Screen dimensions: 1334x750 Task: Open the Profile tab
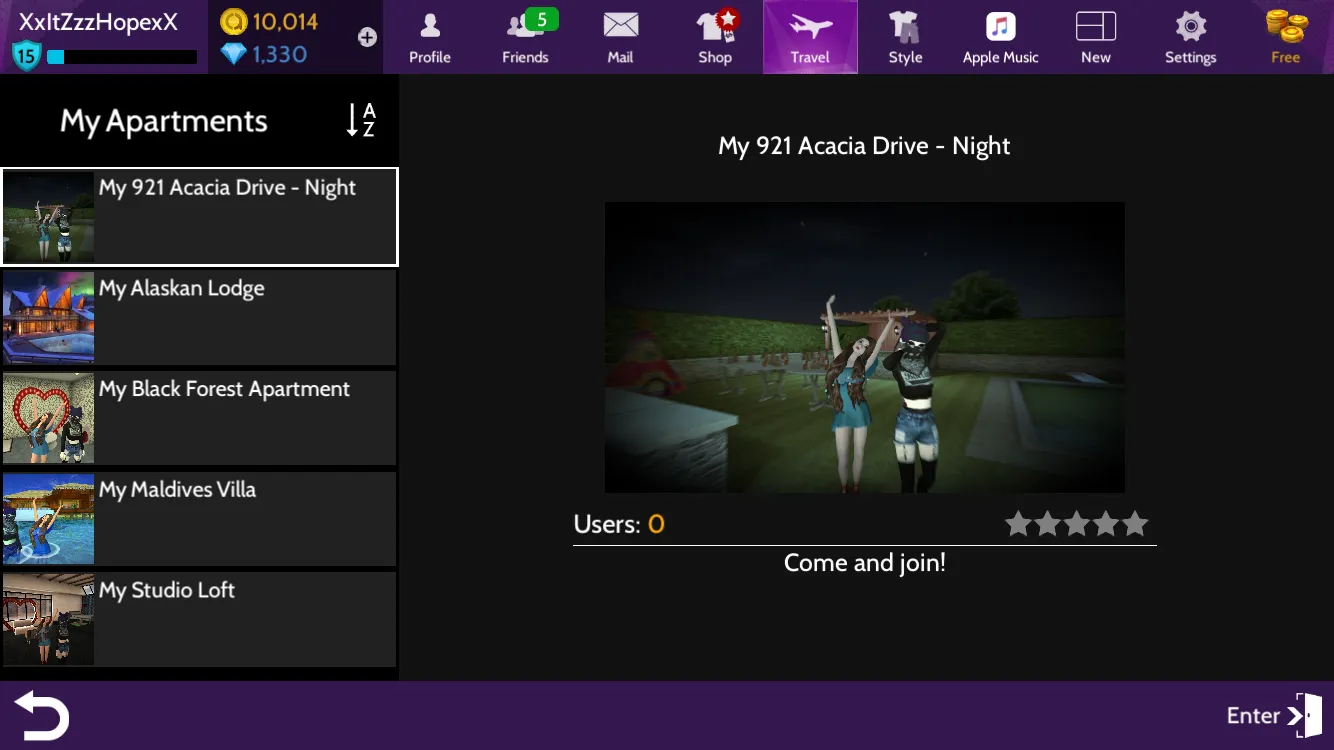coord(430,37)
